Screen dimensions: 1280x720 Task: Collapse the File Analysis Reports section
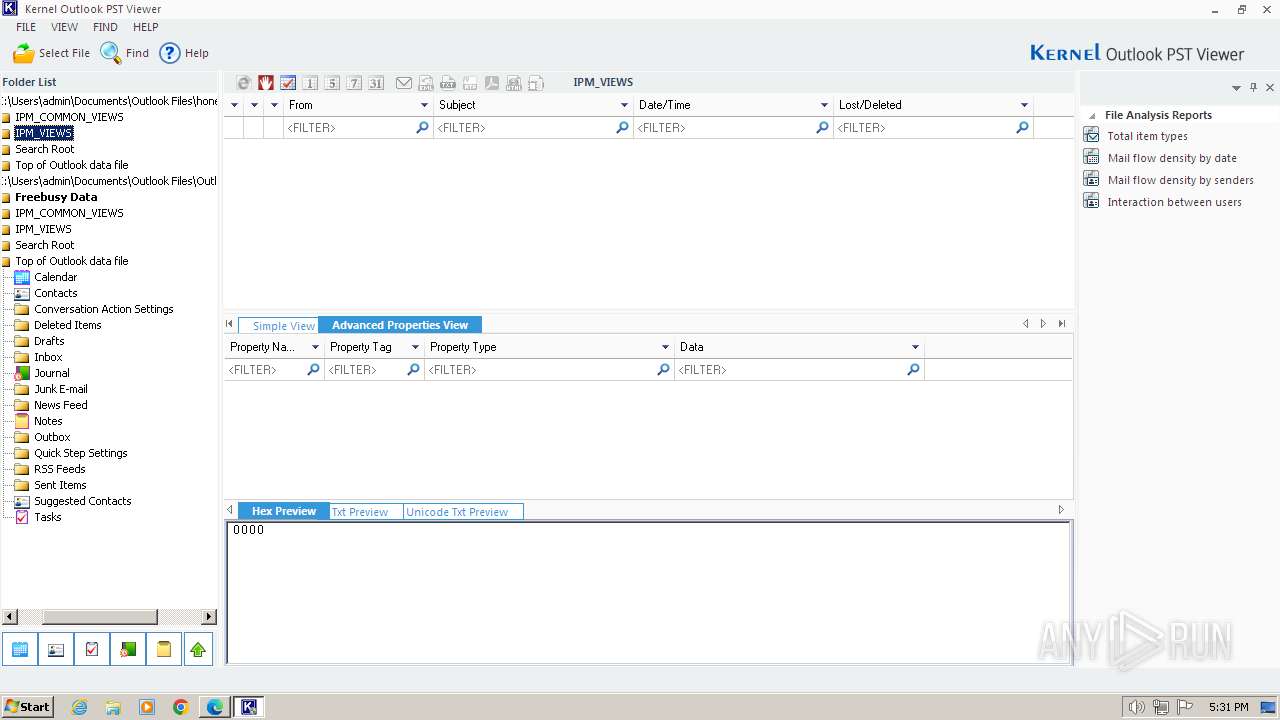click(x=1092, y=116)
